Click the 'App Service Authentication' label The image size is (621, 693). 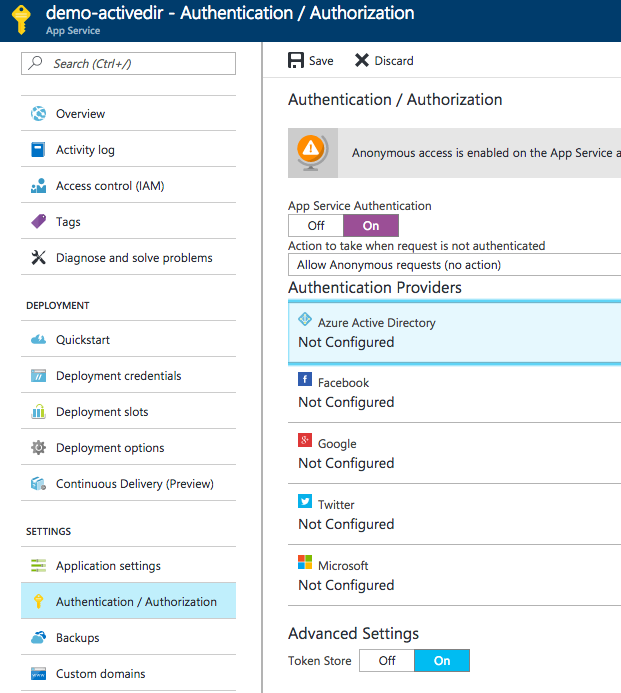point(360,206)
